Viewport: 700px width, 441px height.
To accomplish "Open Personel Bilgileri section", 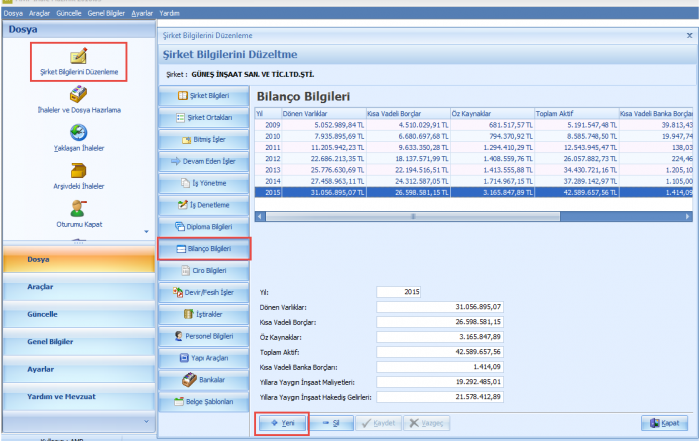I will click(x=203, y=336).
